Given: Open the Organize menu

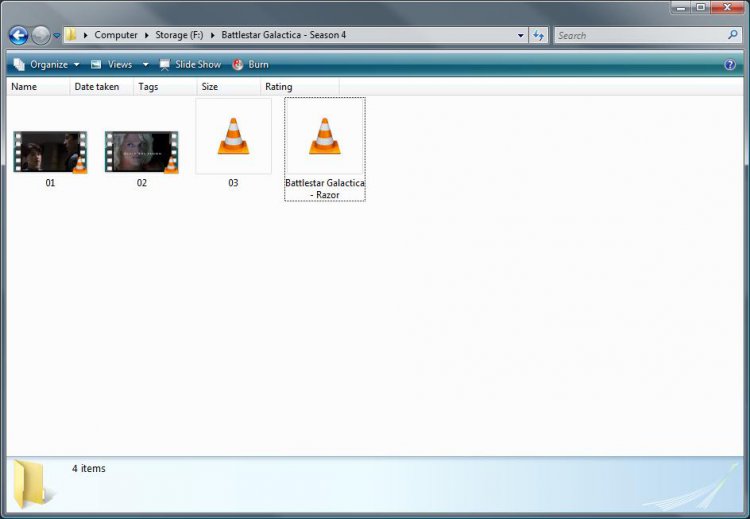Looking at the screenshot, I should [46, 65].
